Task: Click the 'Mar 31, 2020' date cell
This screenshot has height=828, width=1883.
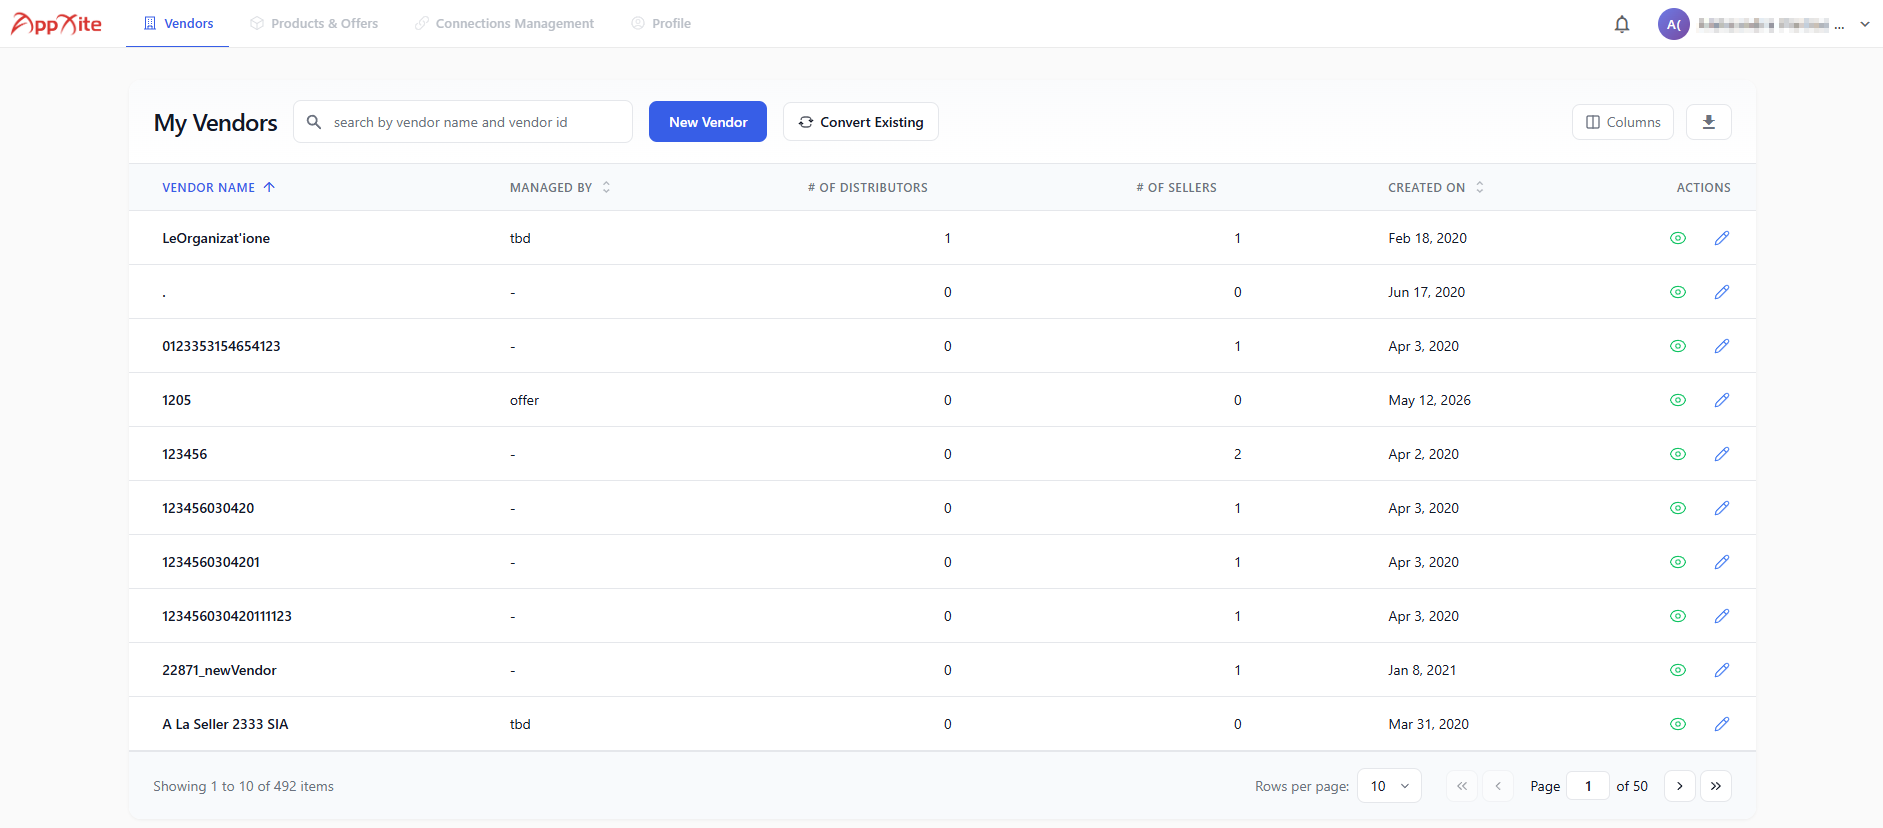Action: coord(1428,724)
